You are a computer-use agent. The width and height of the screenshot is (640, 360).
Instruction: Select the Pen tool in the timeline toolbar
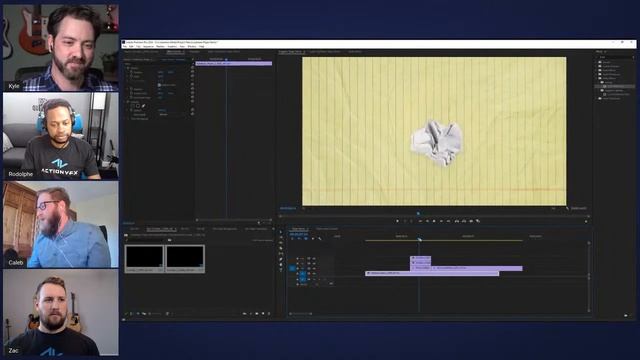[281, 259]
